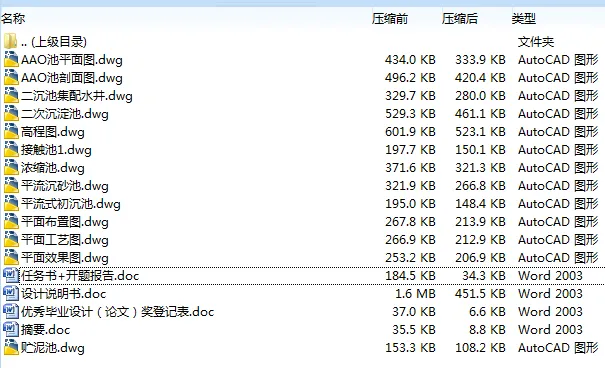The width and height of the screenshot is (605, 368).
Task: Click the 253.2 KB size value
Action: coord(410,258)
